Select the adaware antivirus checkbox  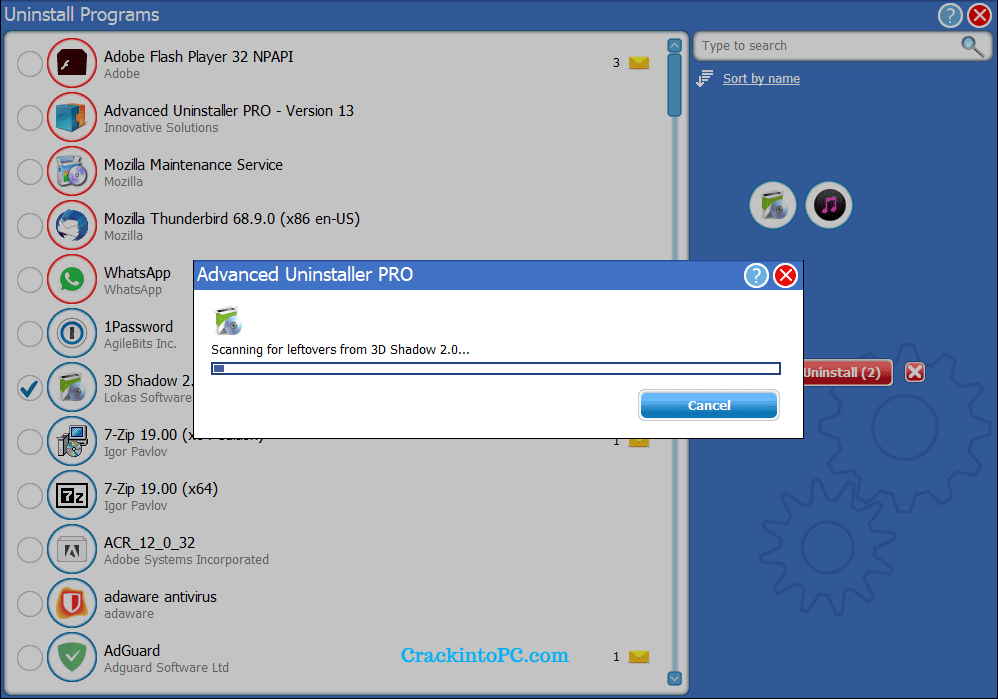tap(30, 604)
